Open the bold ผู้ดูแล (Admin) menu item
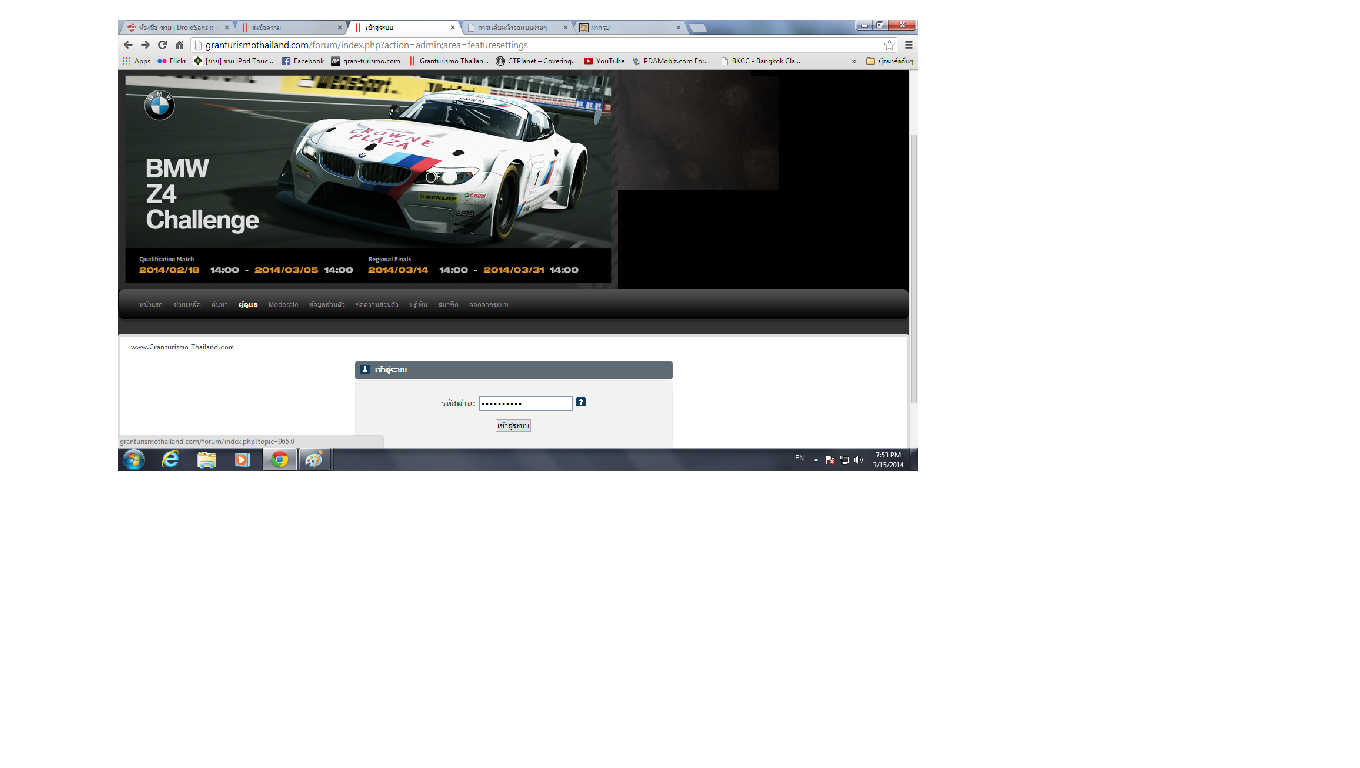Viewport: 1360px width, 768px height. point(248,304)
